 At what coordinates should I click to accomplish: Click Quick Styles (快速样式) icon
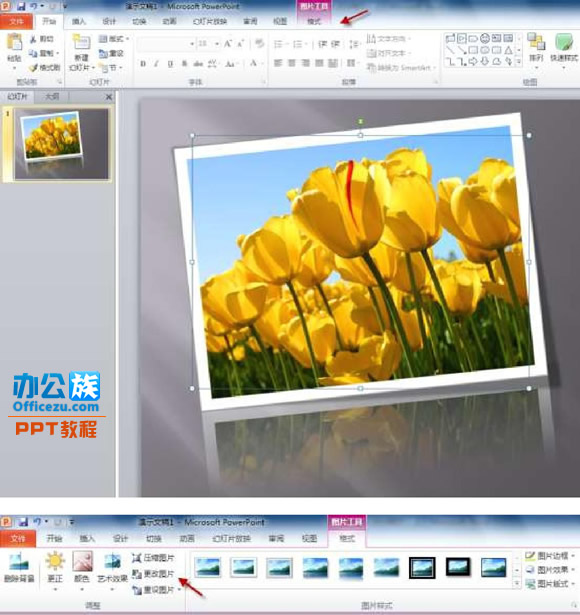pos(564,42)
